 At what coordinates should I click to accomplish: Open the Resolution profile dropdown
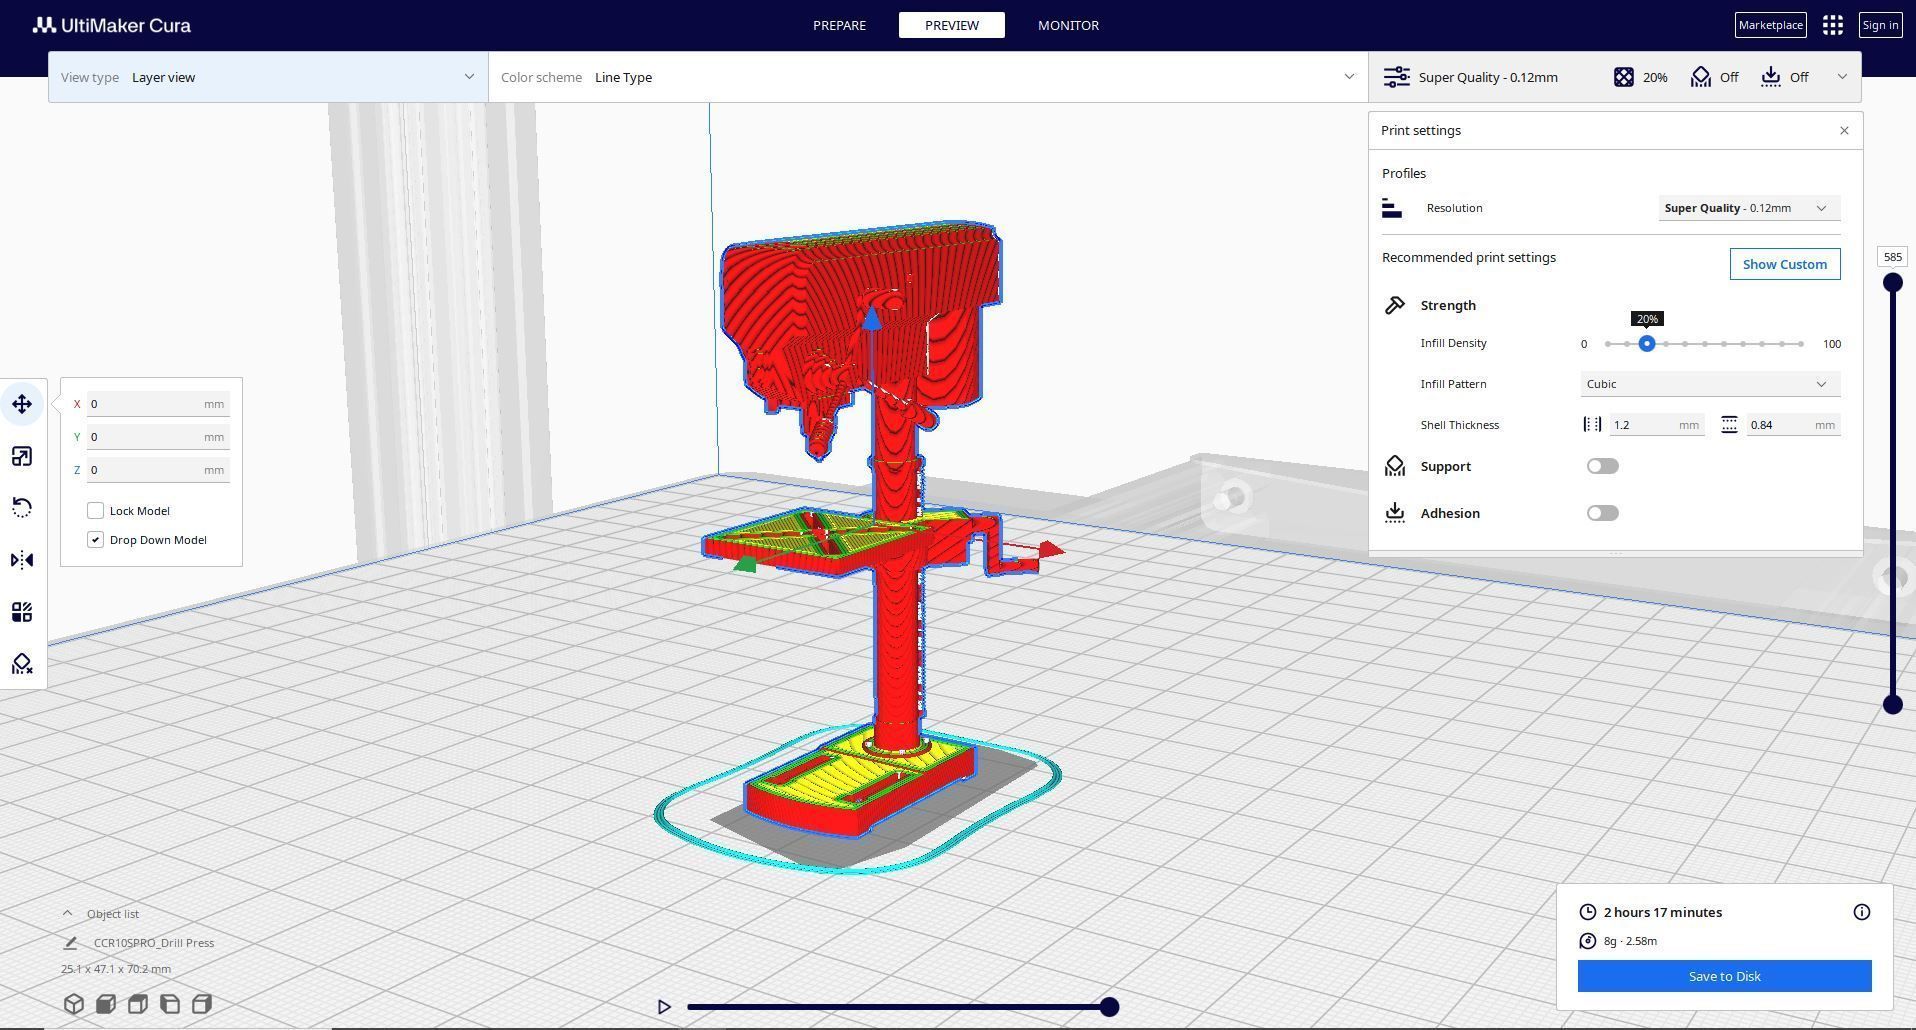click(1749, 208)
